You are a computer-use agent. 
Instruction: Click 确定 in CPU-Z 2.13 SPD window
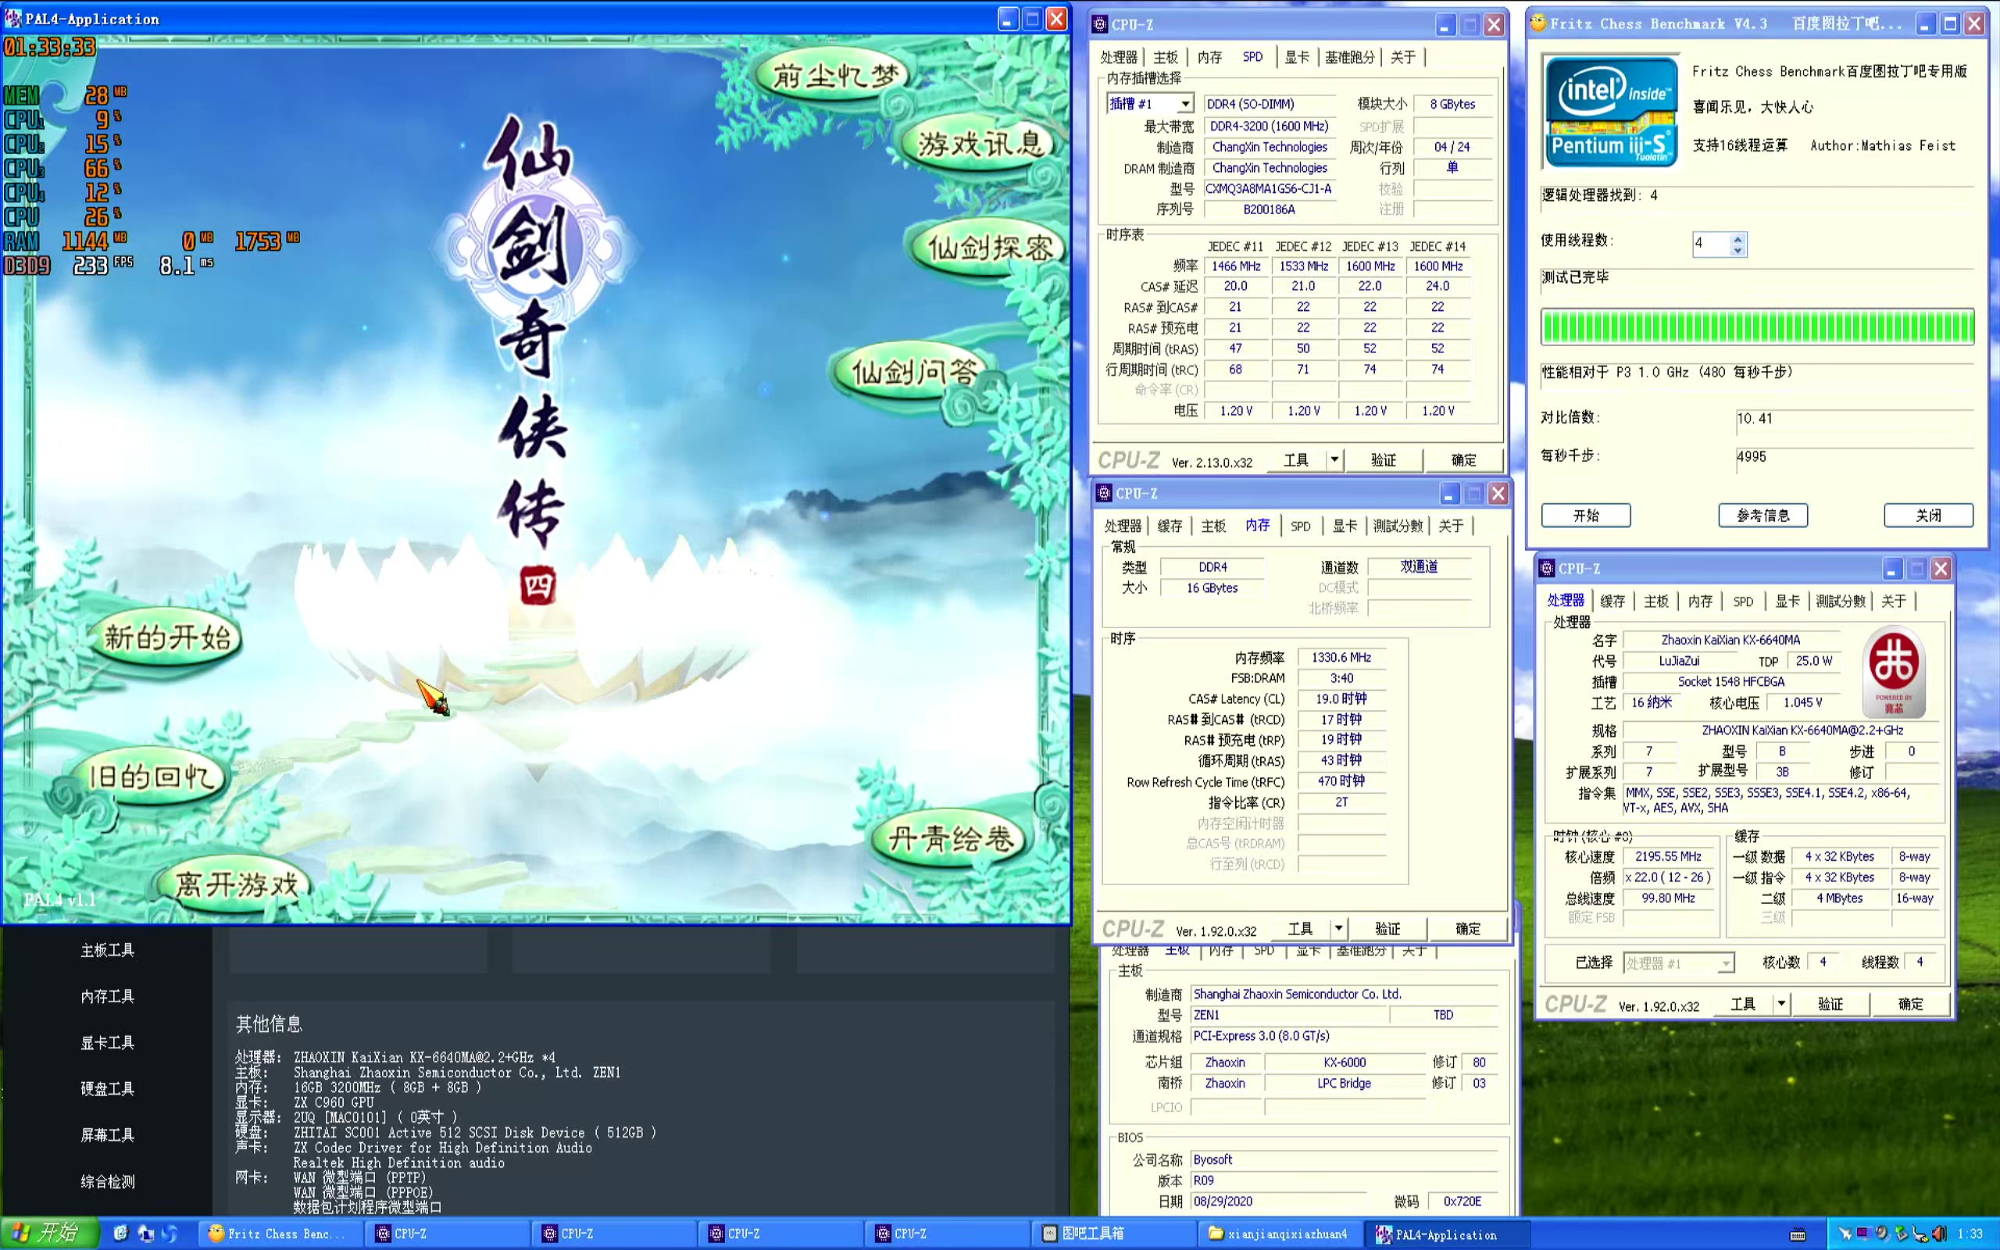[x=1463, y=460]
